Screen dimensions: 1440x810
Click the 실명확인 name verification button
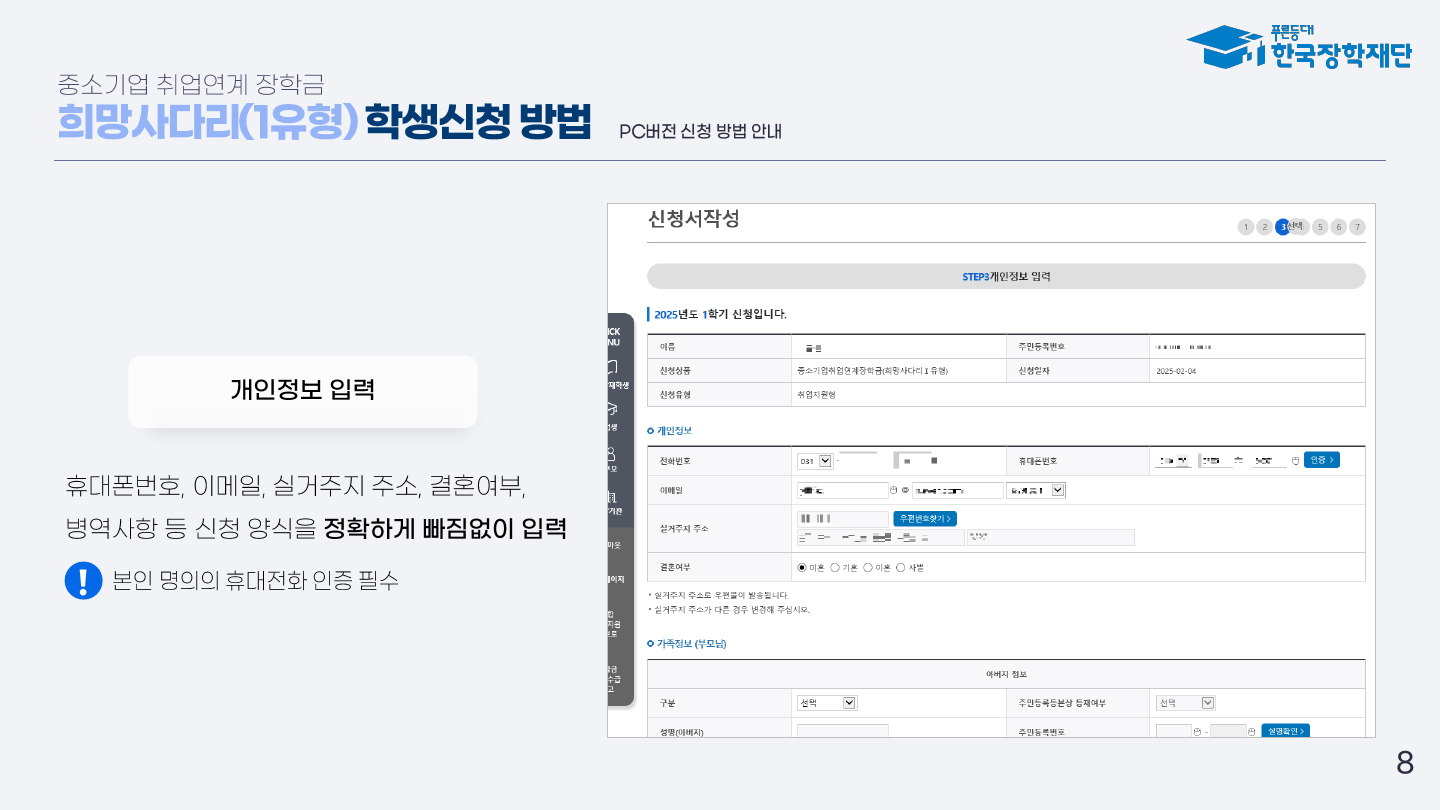coord(1285,731)
